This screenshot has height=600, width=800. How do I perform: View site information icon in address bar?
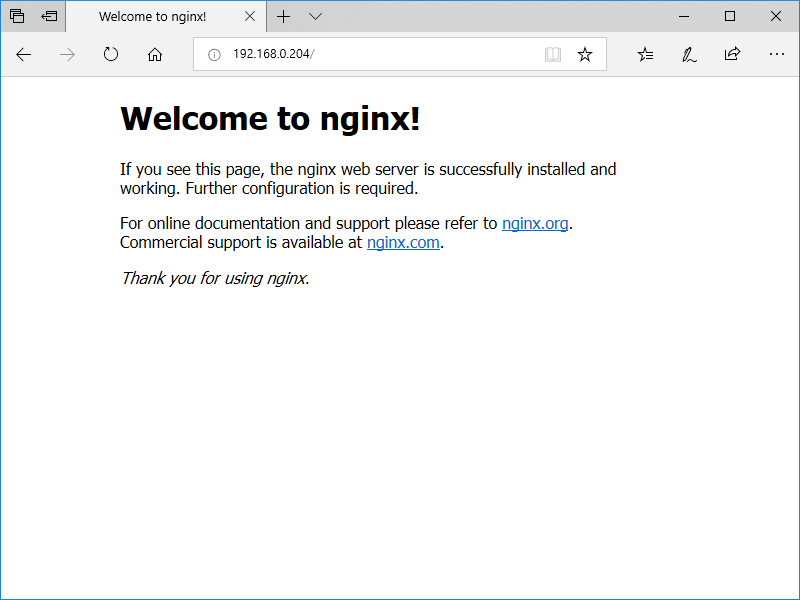coord(214,54)
